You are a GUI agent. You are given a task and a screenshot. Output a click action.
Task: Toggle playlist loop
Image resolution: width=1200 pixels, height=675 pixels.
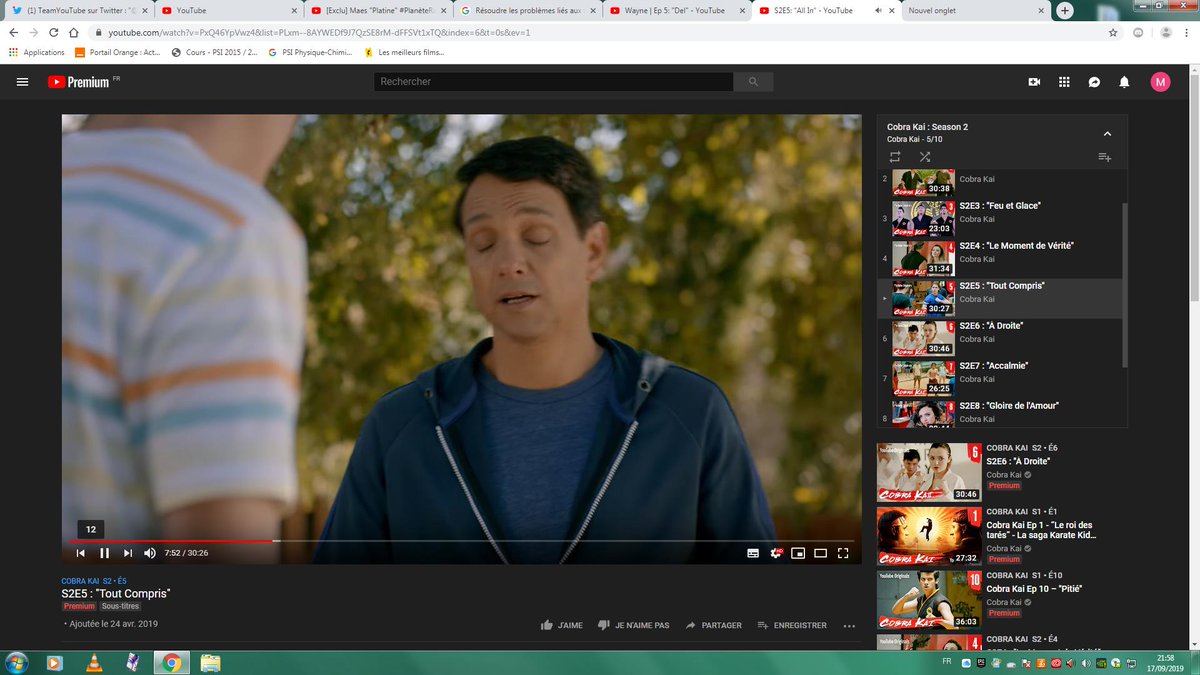pyautogui.click(x=895, y=157)
